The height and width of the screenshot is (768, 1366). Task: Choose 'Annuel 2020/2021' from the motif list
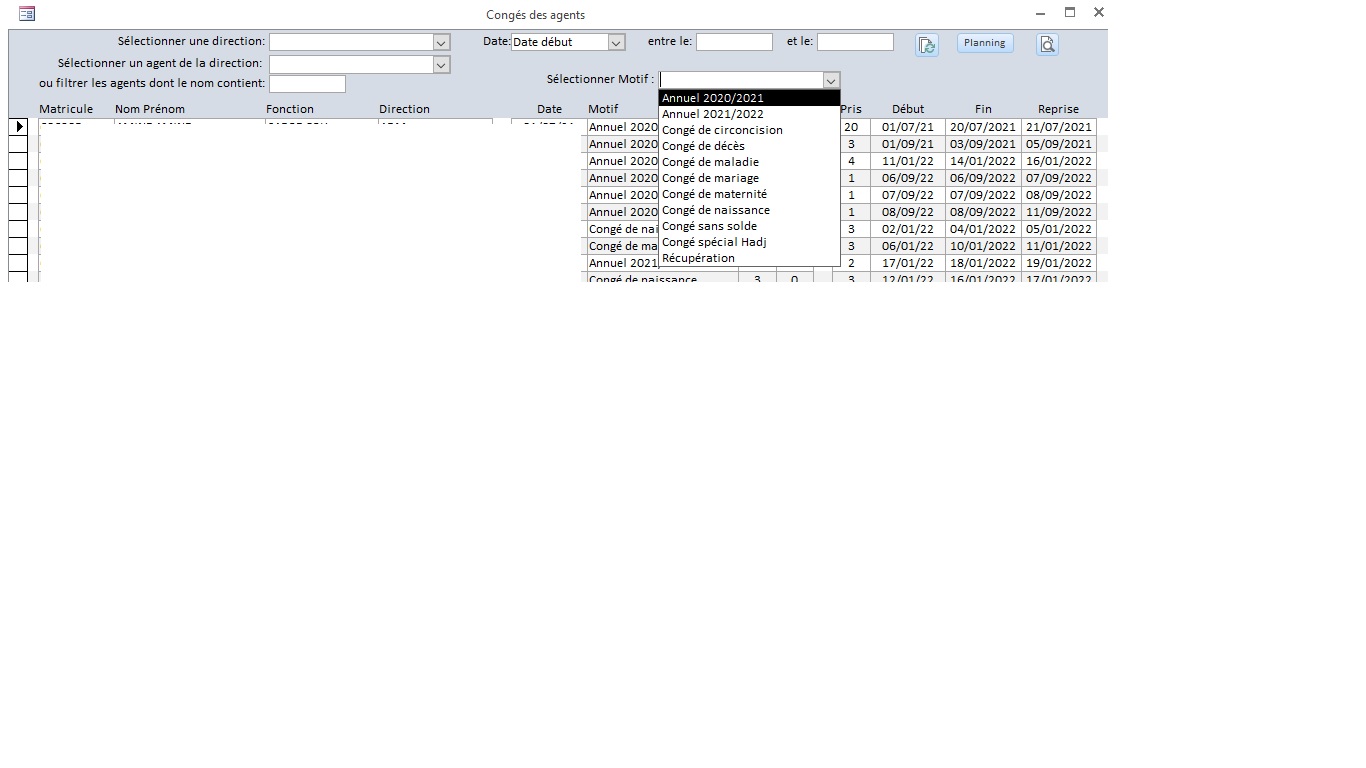coord(749,98)
